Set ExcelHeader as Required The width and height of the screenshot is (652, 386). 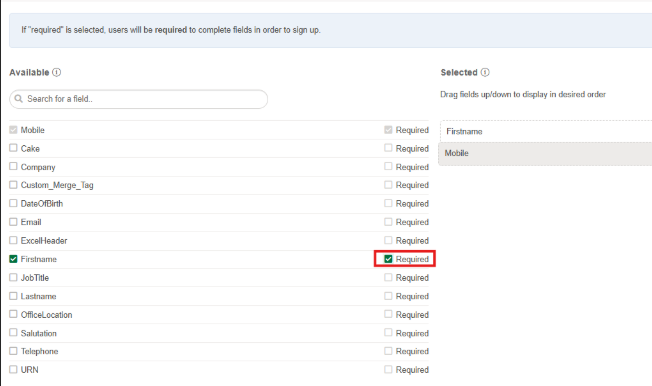[388, 240]
